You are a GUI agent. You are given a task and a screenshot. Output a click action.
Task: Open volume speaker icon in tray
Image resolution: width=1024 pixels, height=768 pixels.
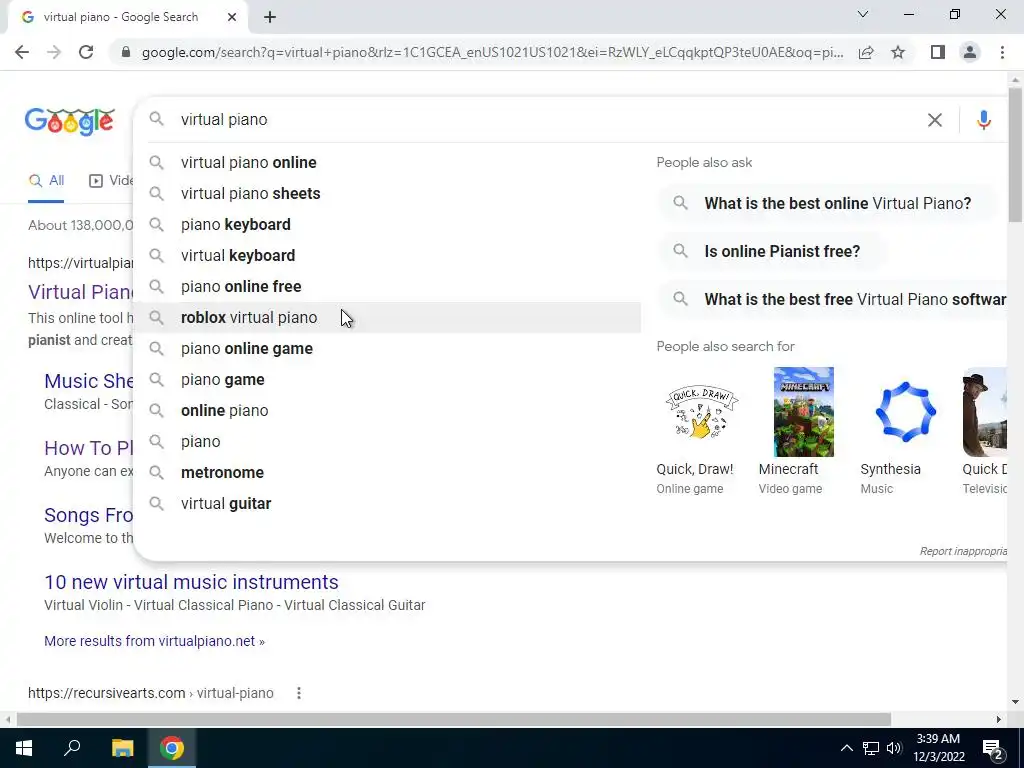[894, 748]
